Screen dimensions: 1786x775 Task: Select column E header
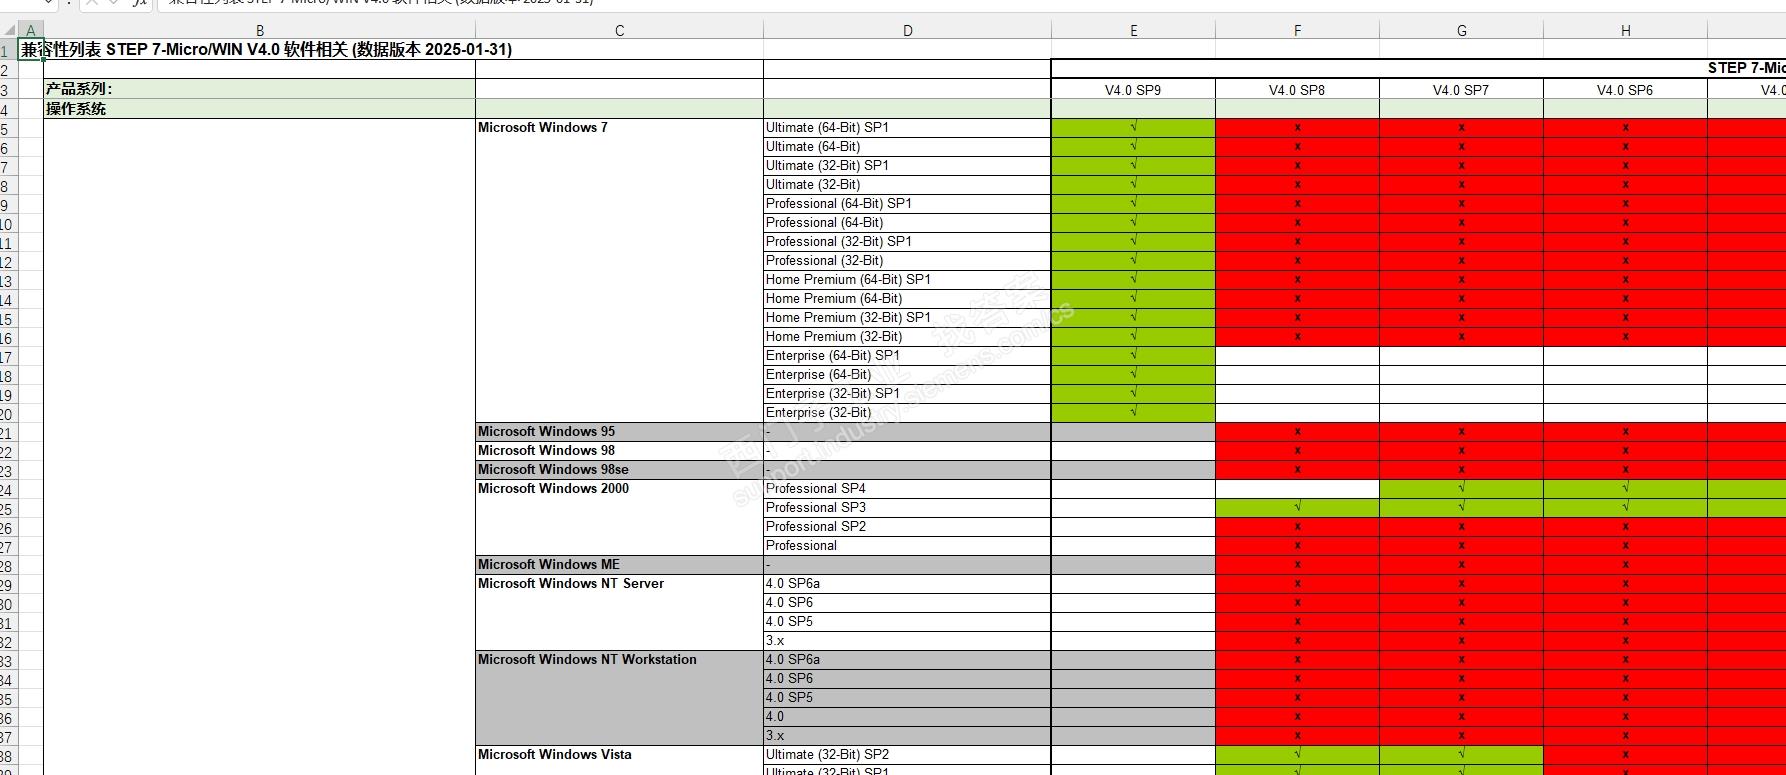pyautogui.click(x=1134, y=31)
